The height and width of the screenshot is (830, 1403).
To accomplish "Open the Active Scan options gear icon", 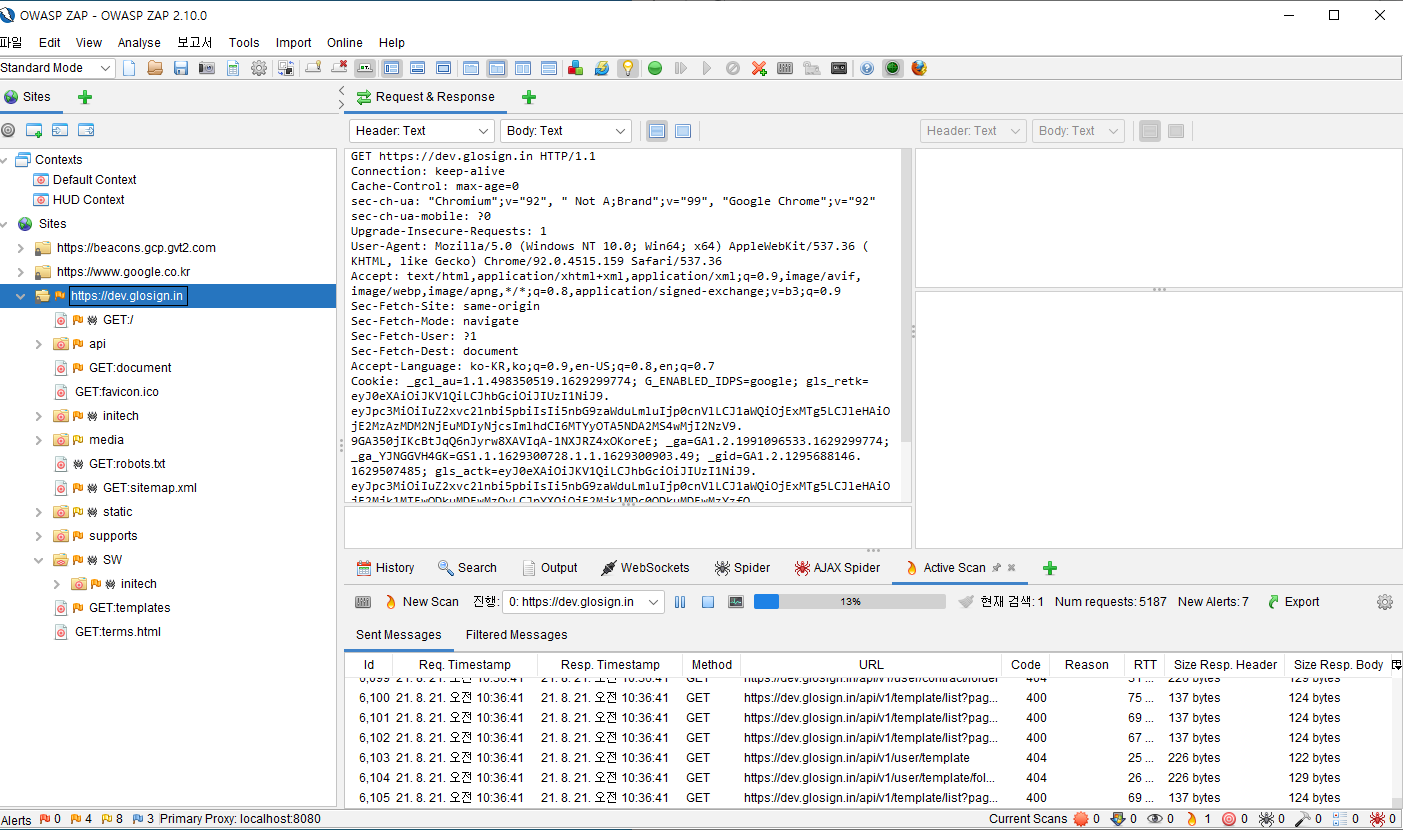I will (x=1385, y=602).
